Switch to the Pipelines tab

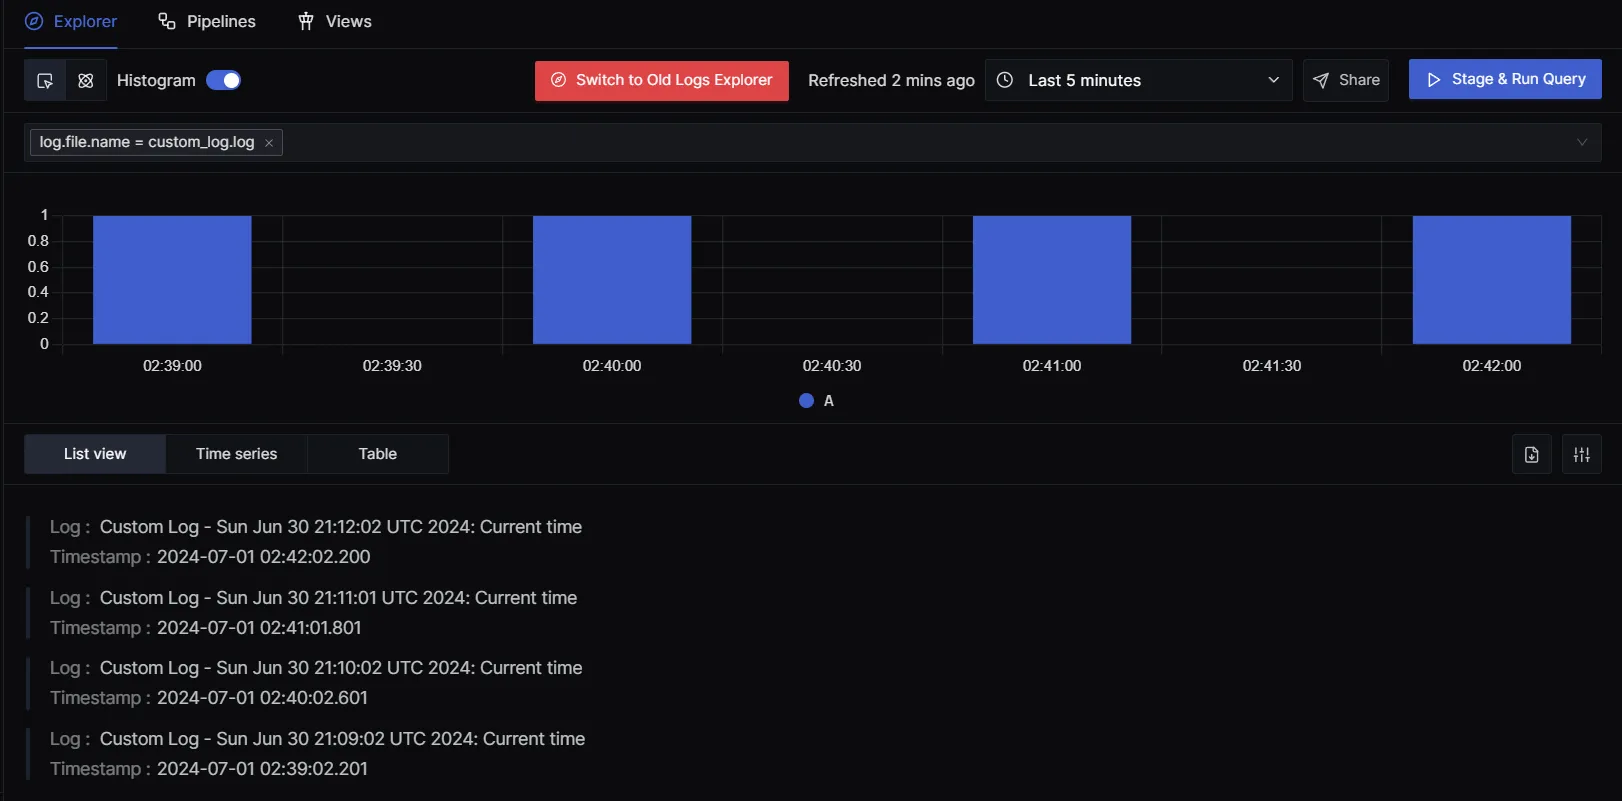(x=207, y=22)
